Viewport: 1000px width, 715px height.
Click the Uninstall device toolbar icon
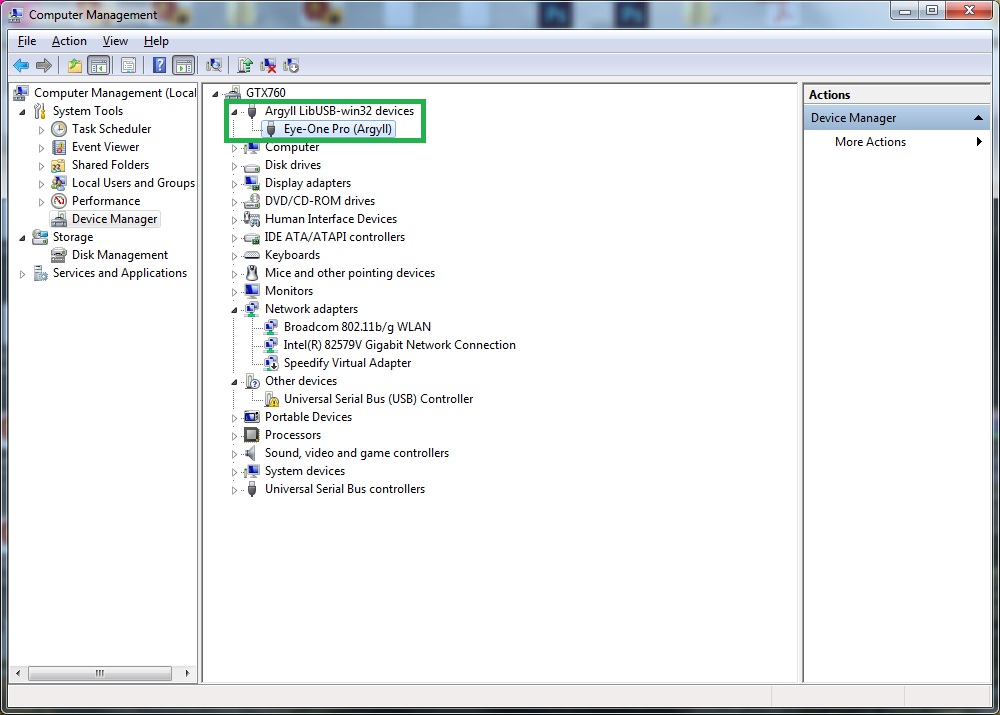(268, 66)
